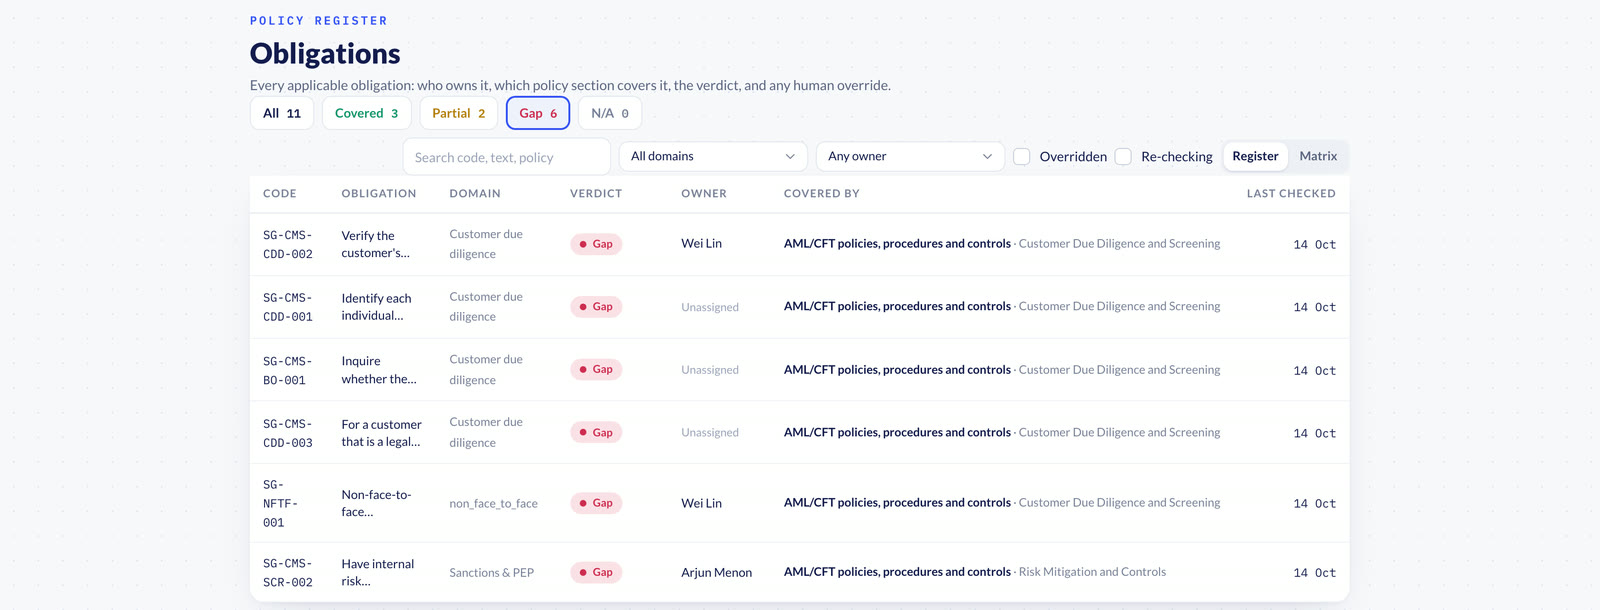Open the Any owner dropdown
Viewport: 1600px width, 610px height.
pyautogui.click(x=910, y=156)
